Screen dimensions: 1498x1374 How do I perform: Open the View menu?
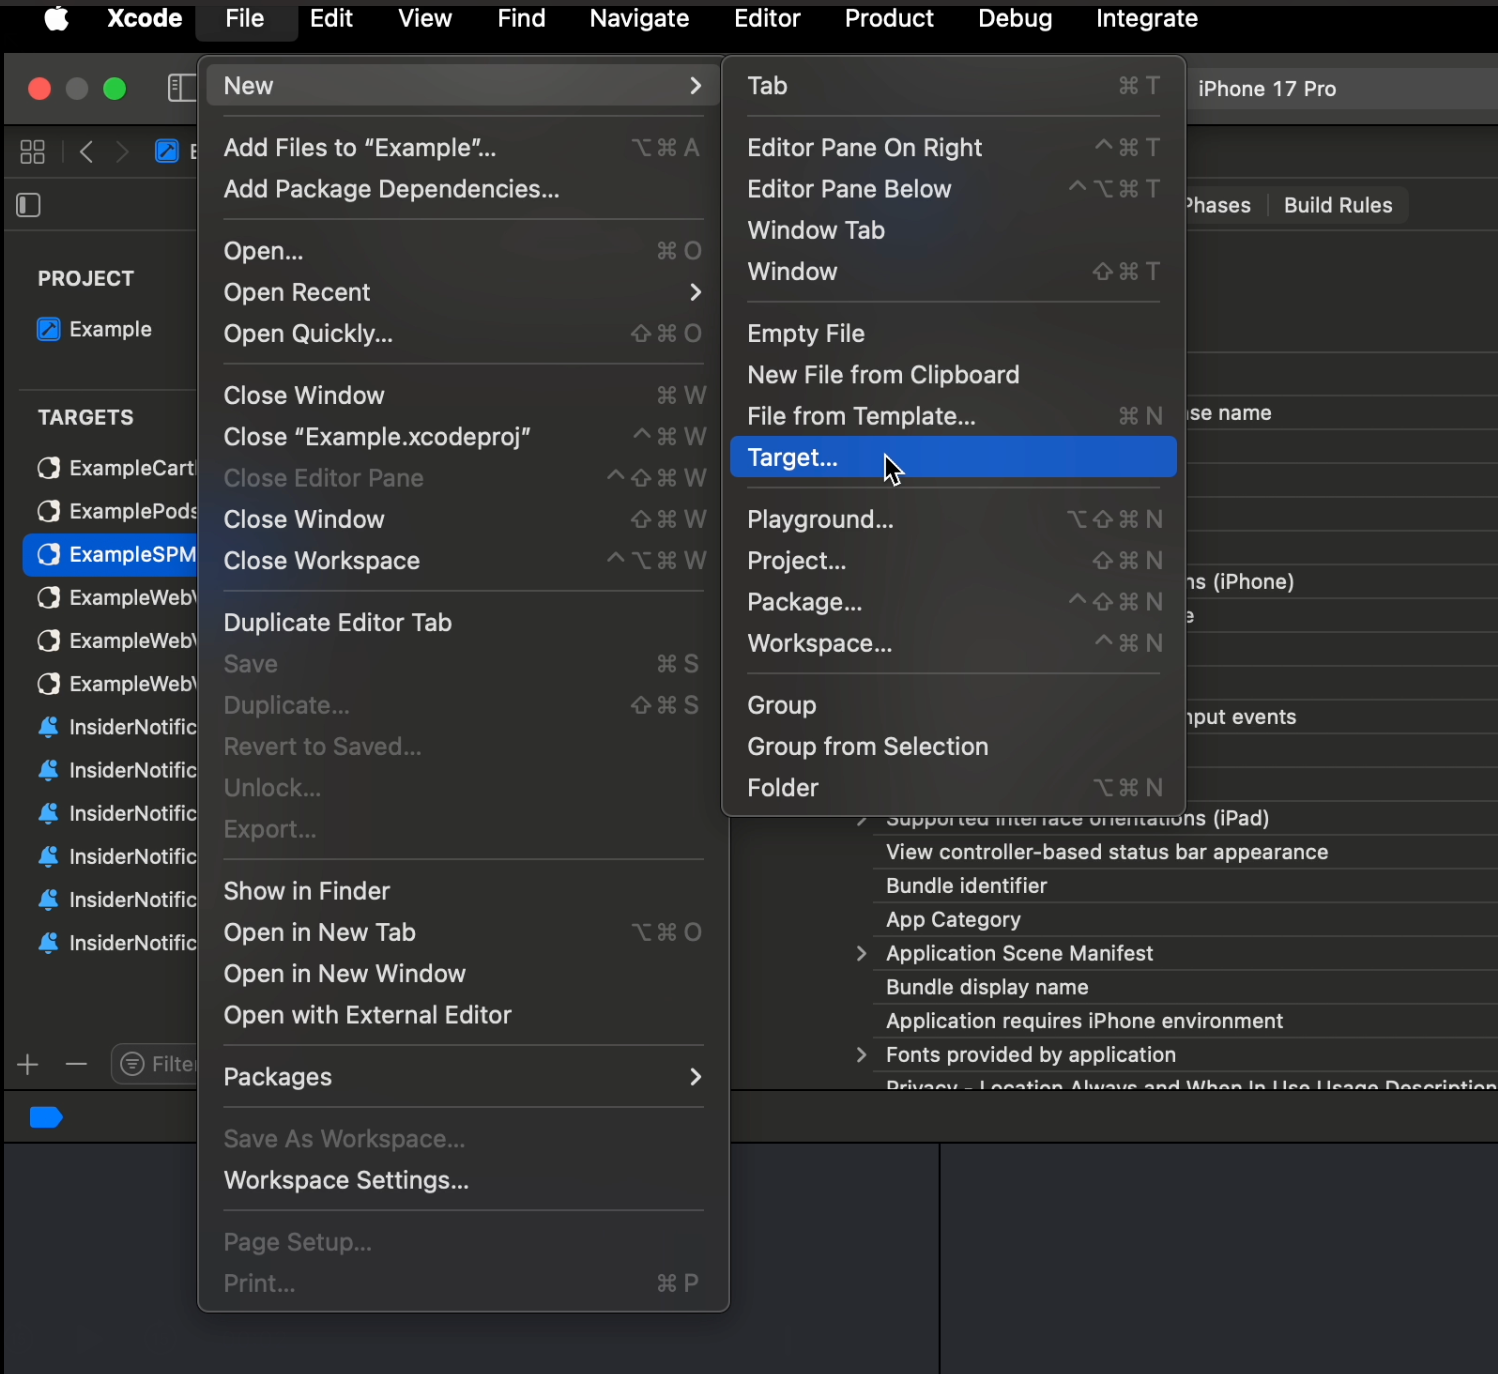tap(425, 18)
